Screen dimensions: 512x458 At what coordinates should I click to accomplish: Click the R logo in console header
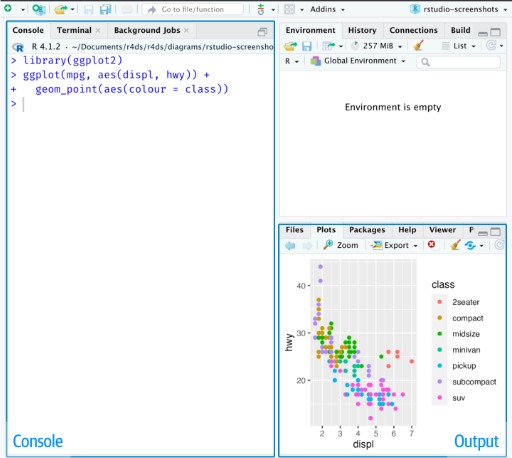(x=18, y=47)
